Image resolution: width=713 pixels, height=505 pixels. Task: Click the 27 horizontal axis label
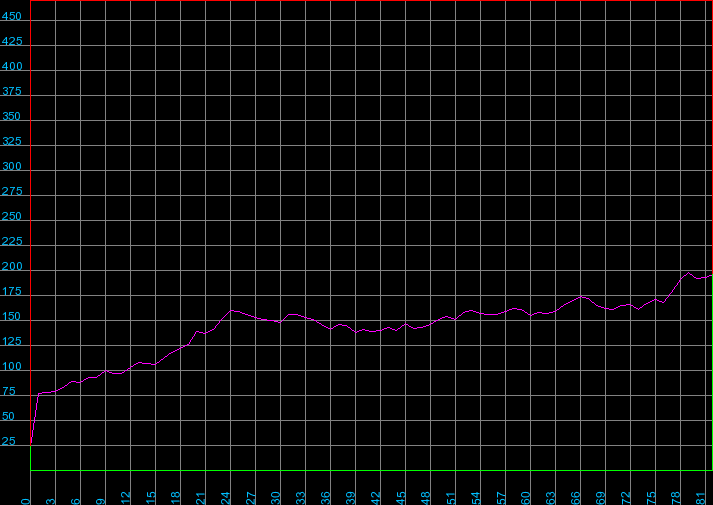tap(251, 498)
